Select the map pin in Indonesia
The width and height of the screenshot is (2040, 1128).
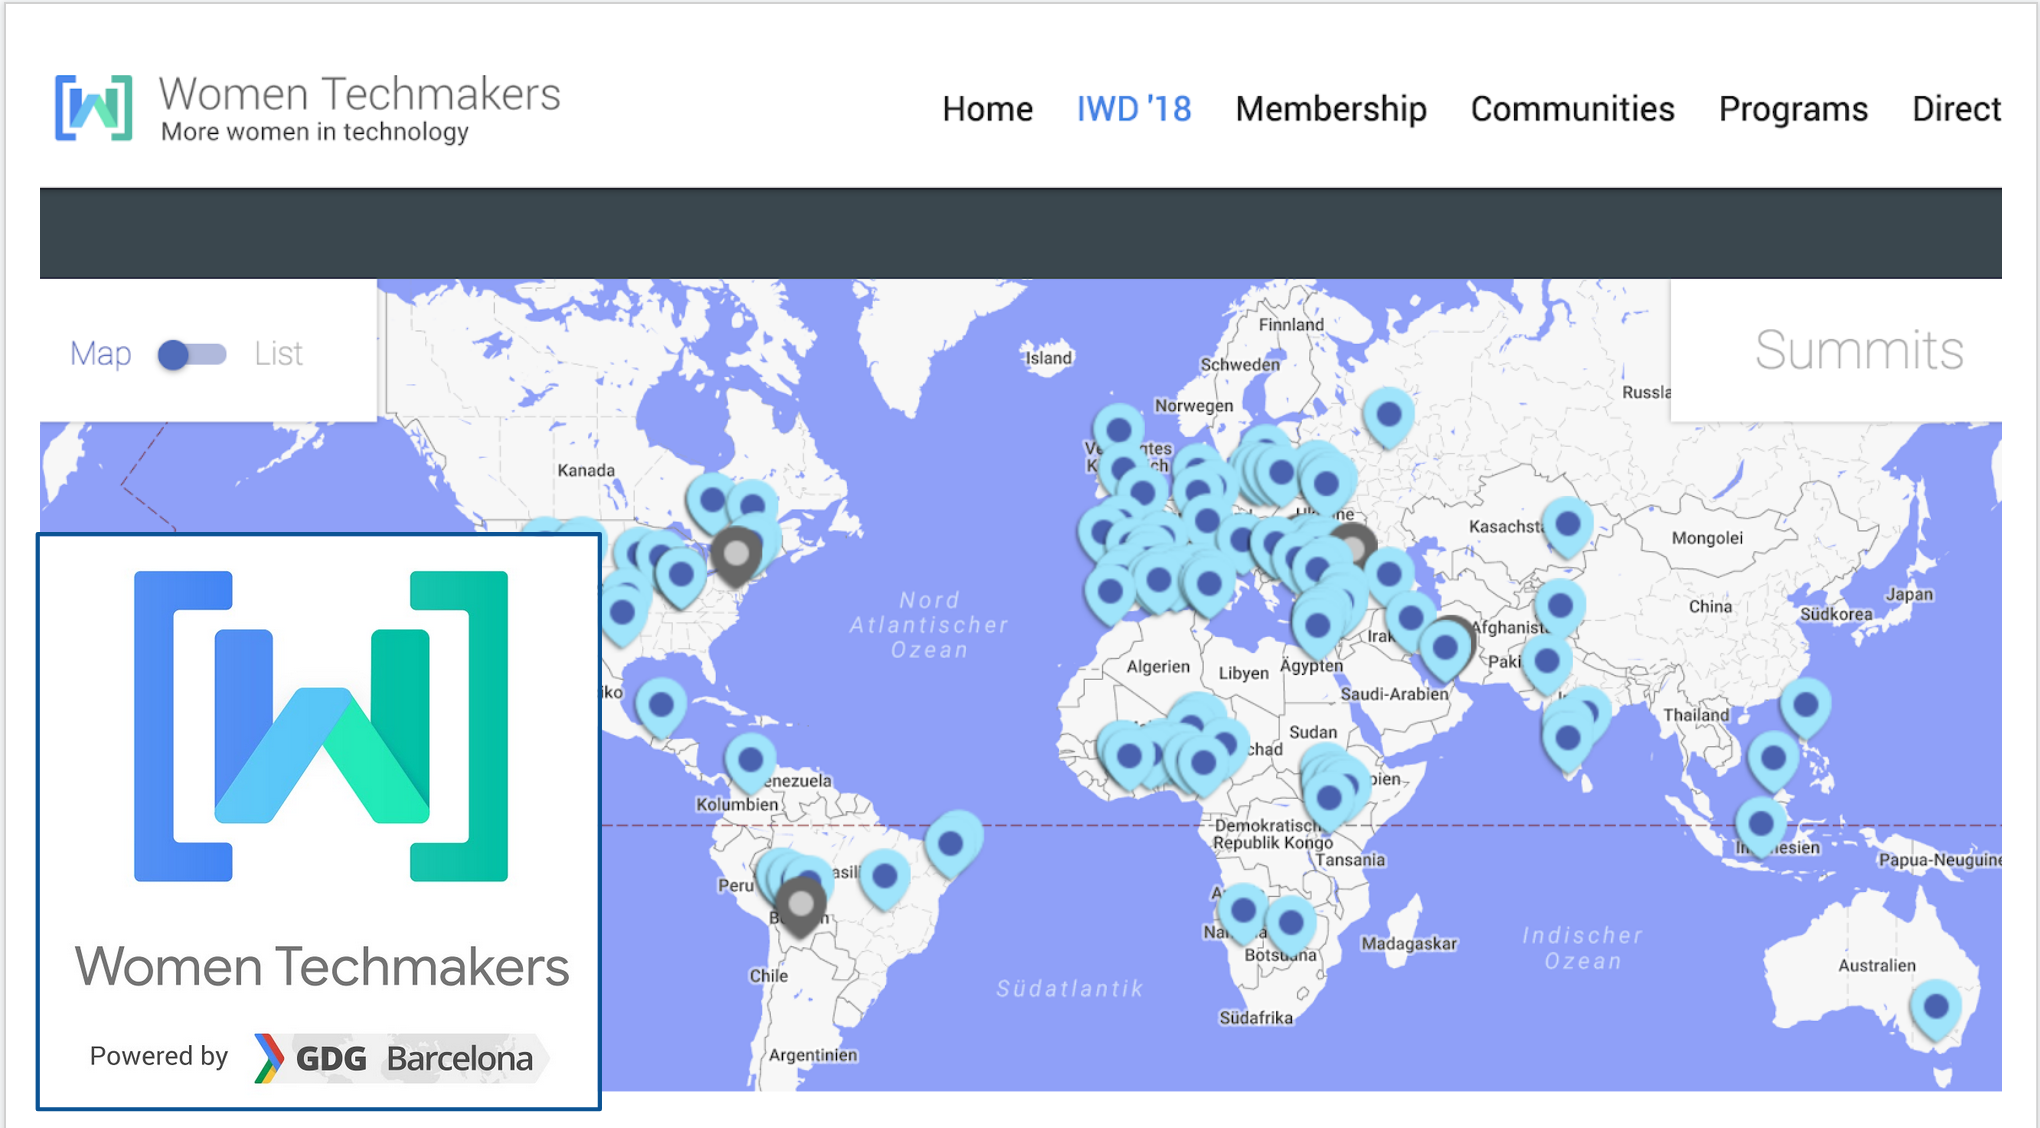(1761, 824)
